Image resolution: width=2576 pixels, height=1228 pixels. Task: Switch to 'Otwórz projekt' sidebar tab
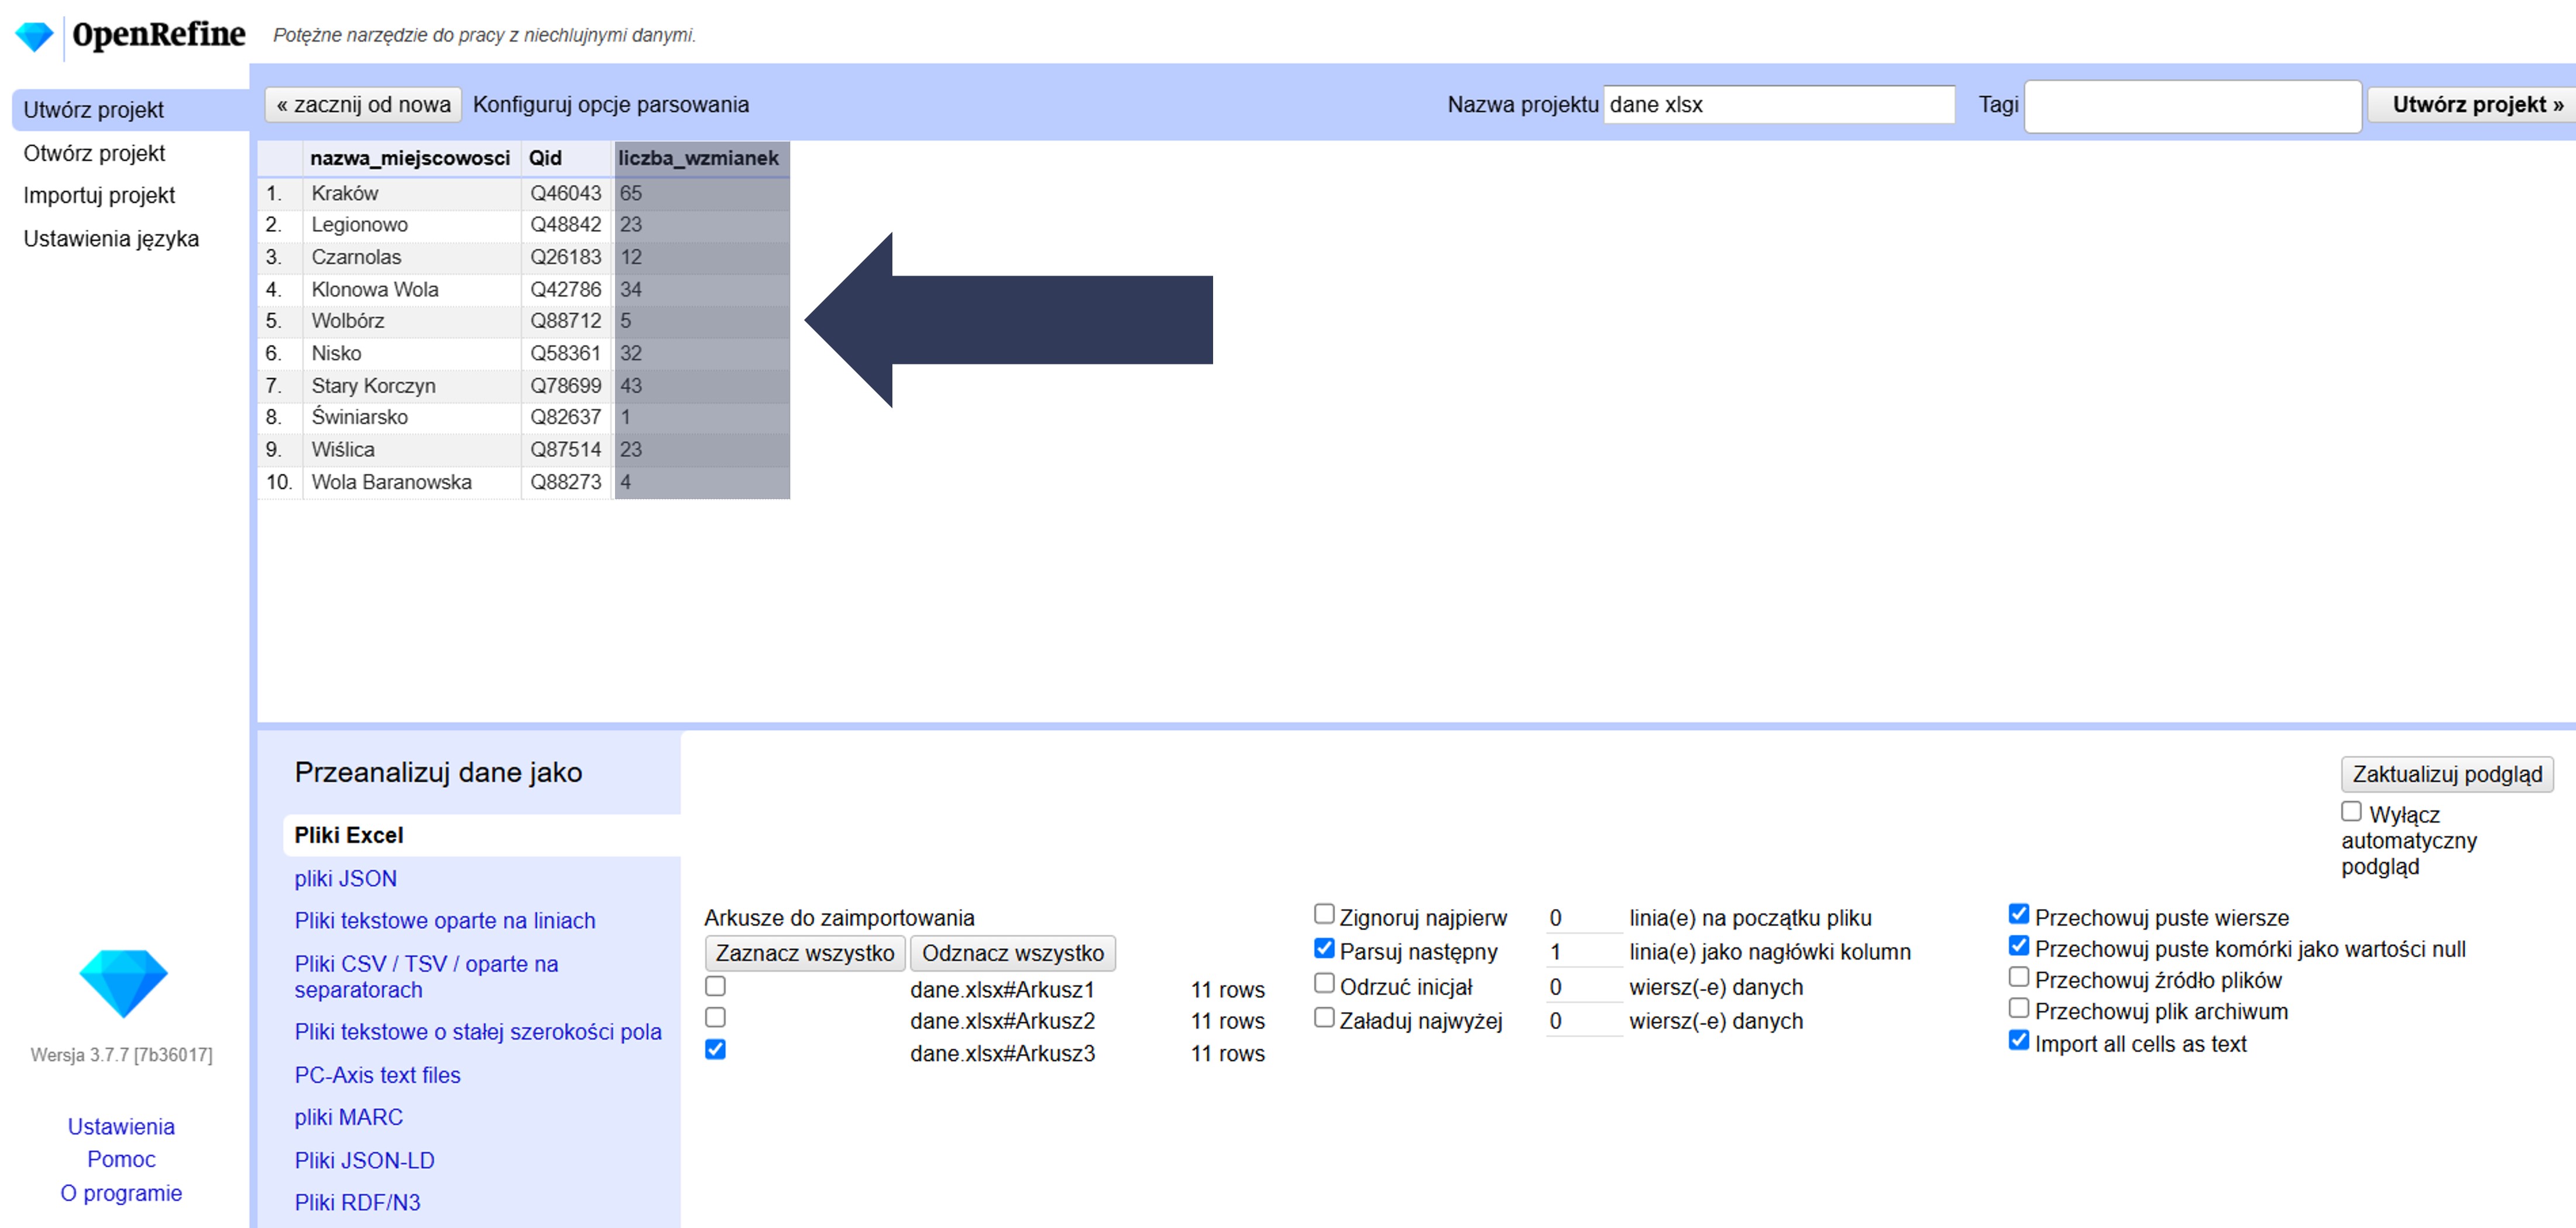pyautogui.click(x=94, y=153)
